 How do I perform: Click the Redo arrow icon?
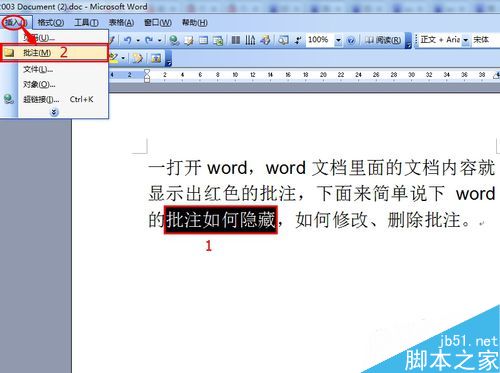[x=149, y=40]
